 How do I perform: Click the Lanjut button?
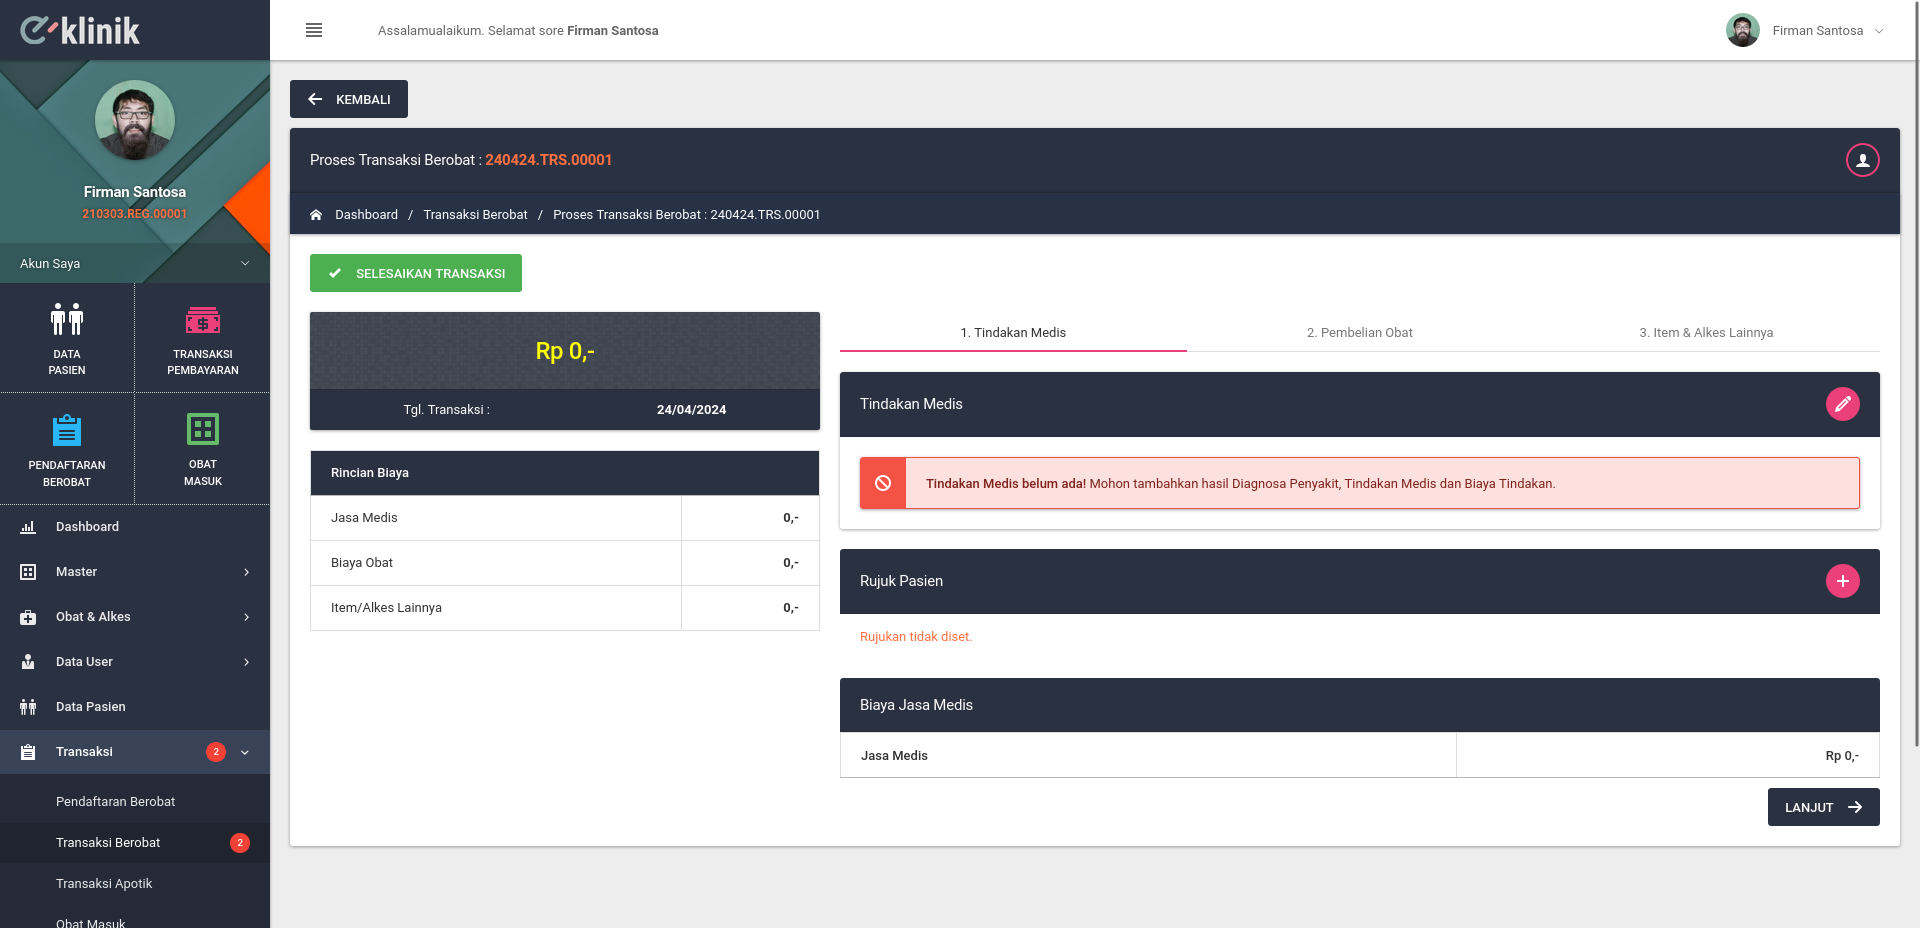1824,807
